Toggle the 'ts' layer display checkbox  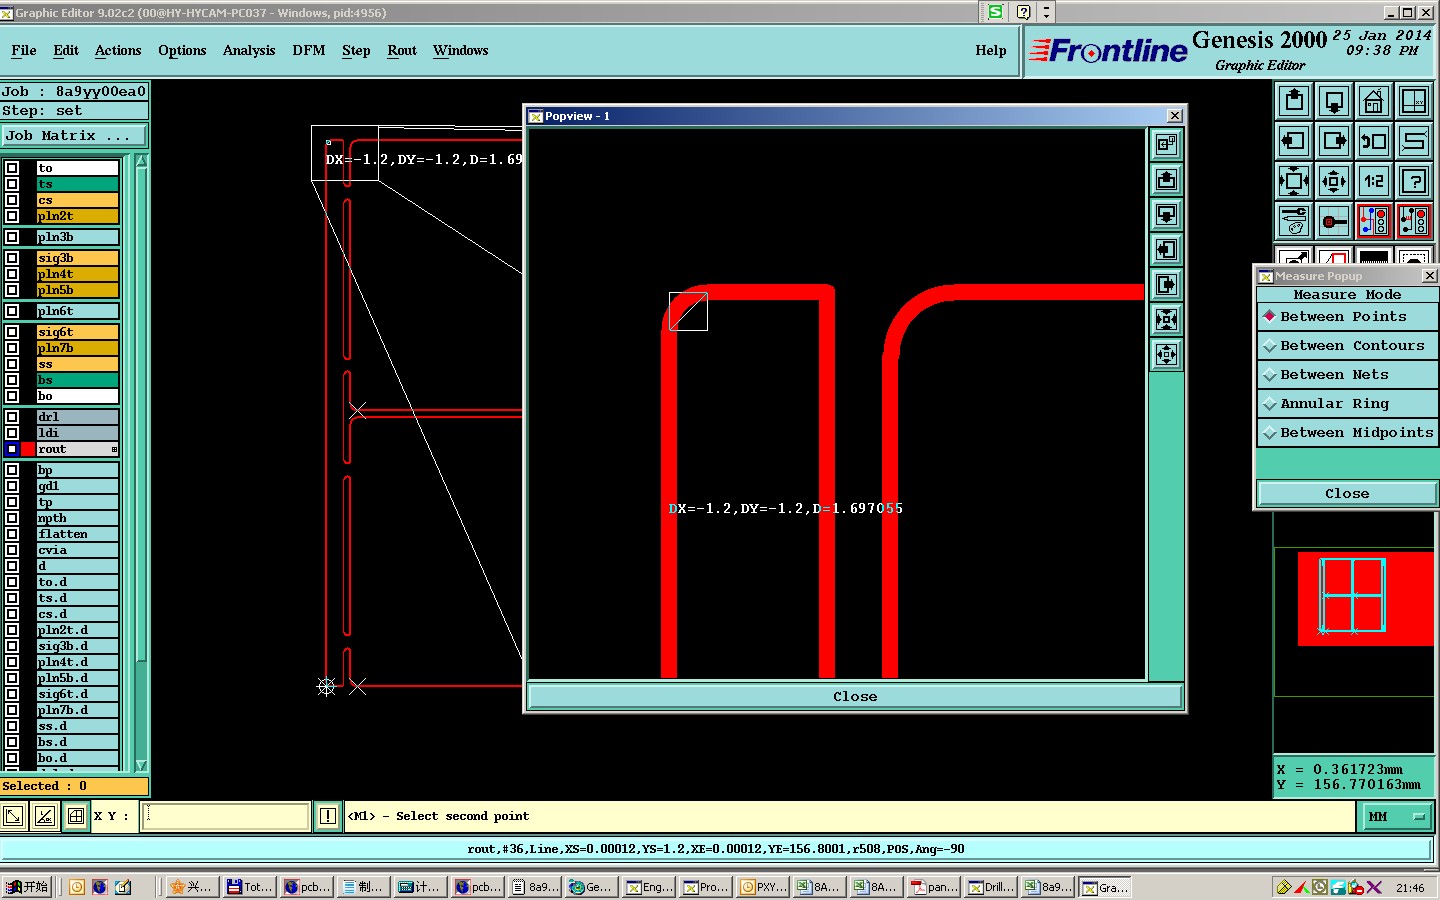pyautogui.click(x=12, y=184)
